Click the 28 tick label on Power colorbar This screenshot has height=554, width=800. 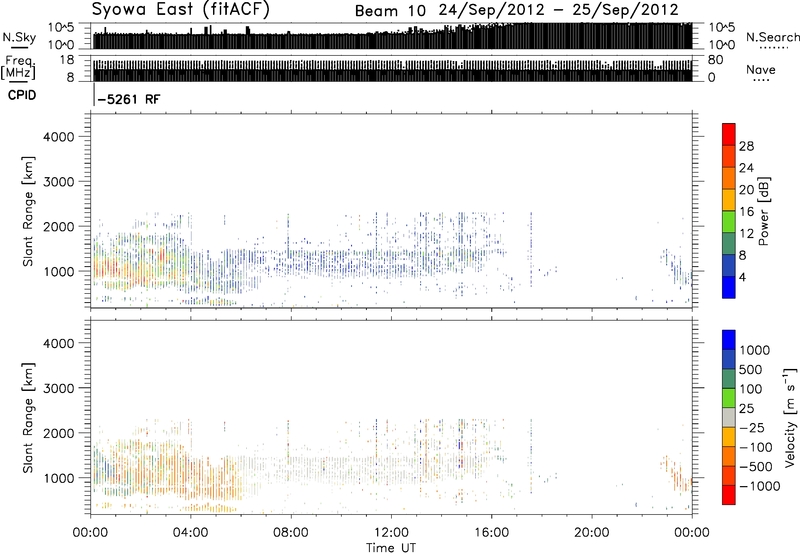[746, 146]
